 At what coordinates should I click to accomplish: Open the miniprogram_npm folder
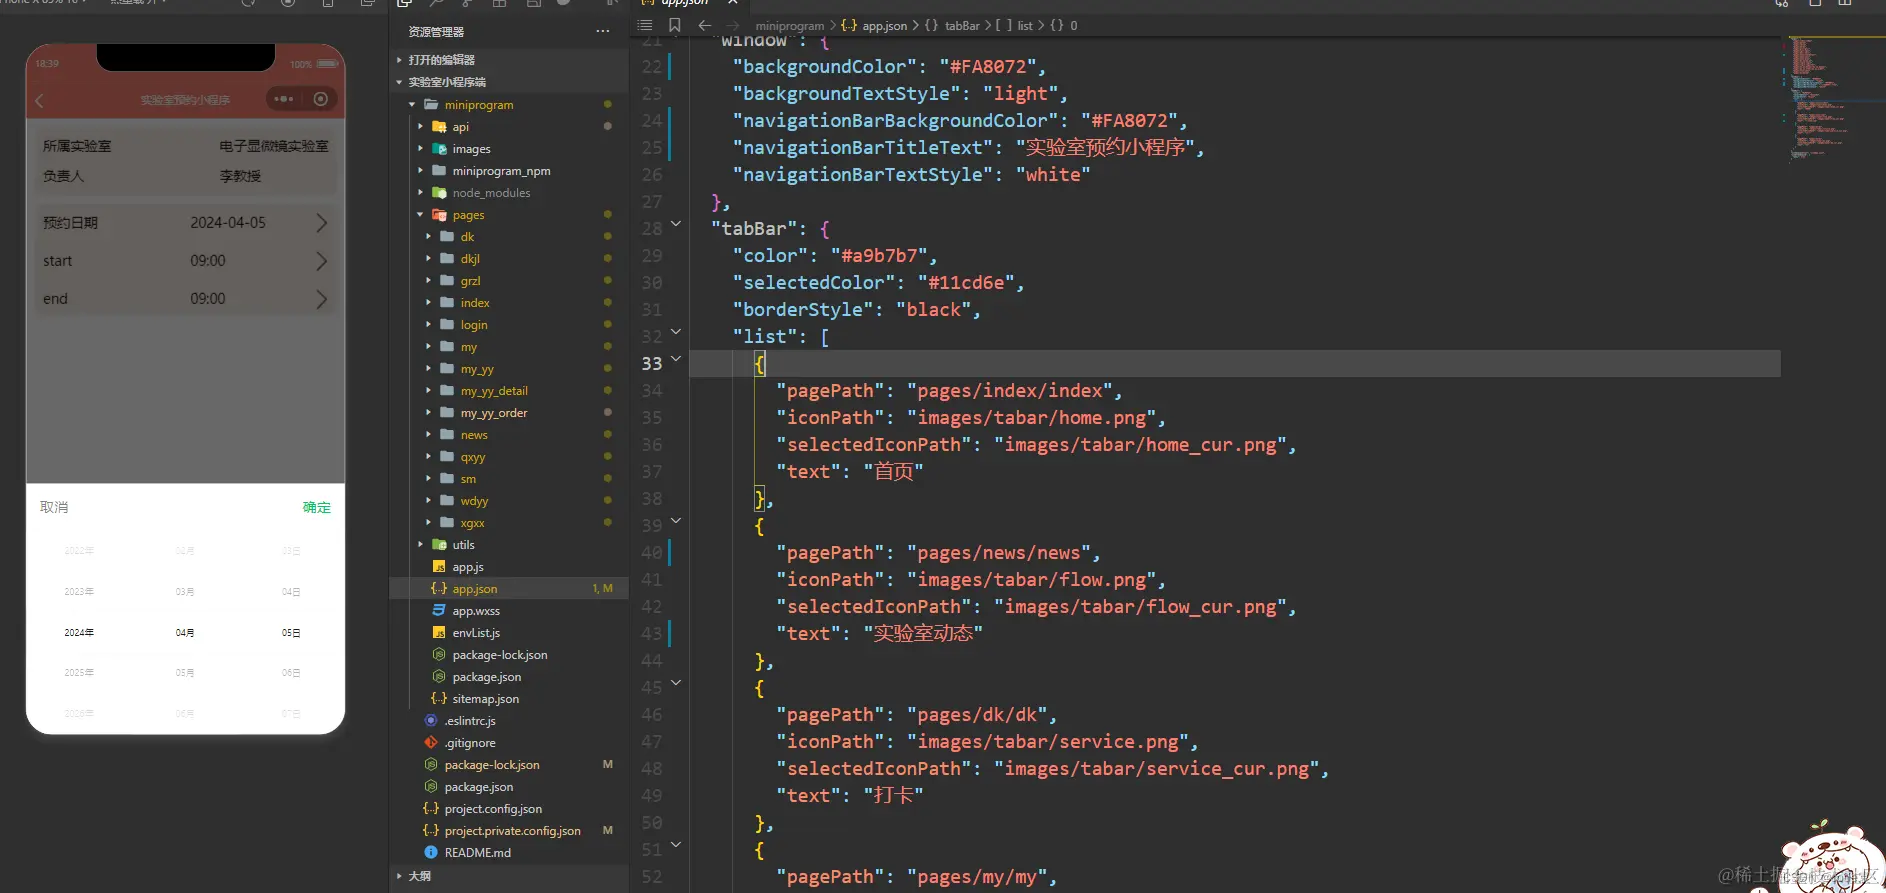[501, 171]
